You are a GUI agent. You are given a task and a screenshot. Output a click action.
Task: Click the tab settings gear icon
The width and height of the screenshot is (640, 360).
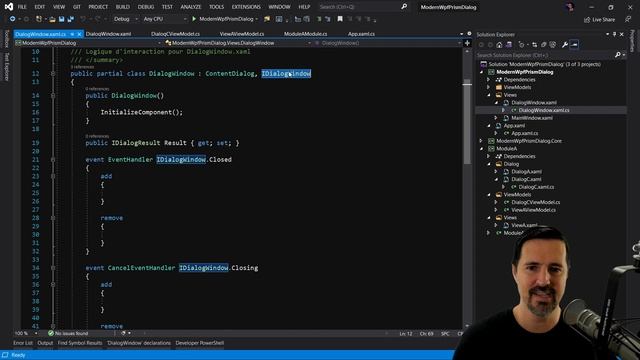coord(469,34)
